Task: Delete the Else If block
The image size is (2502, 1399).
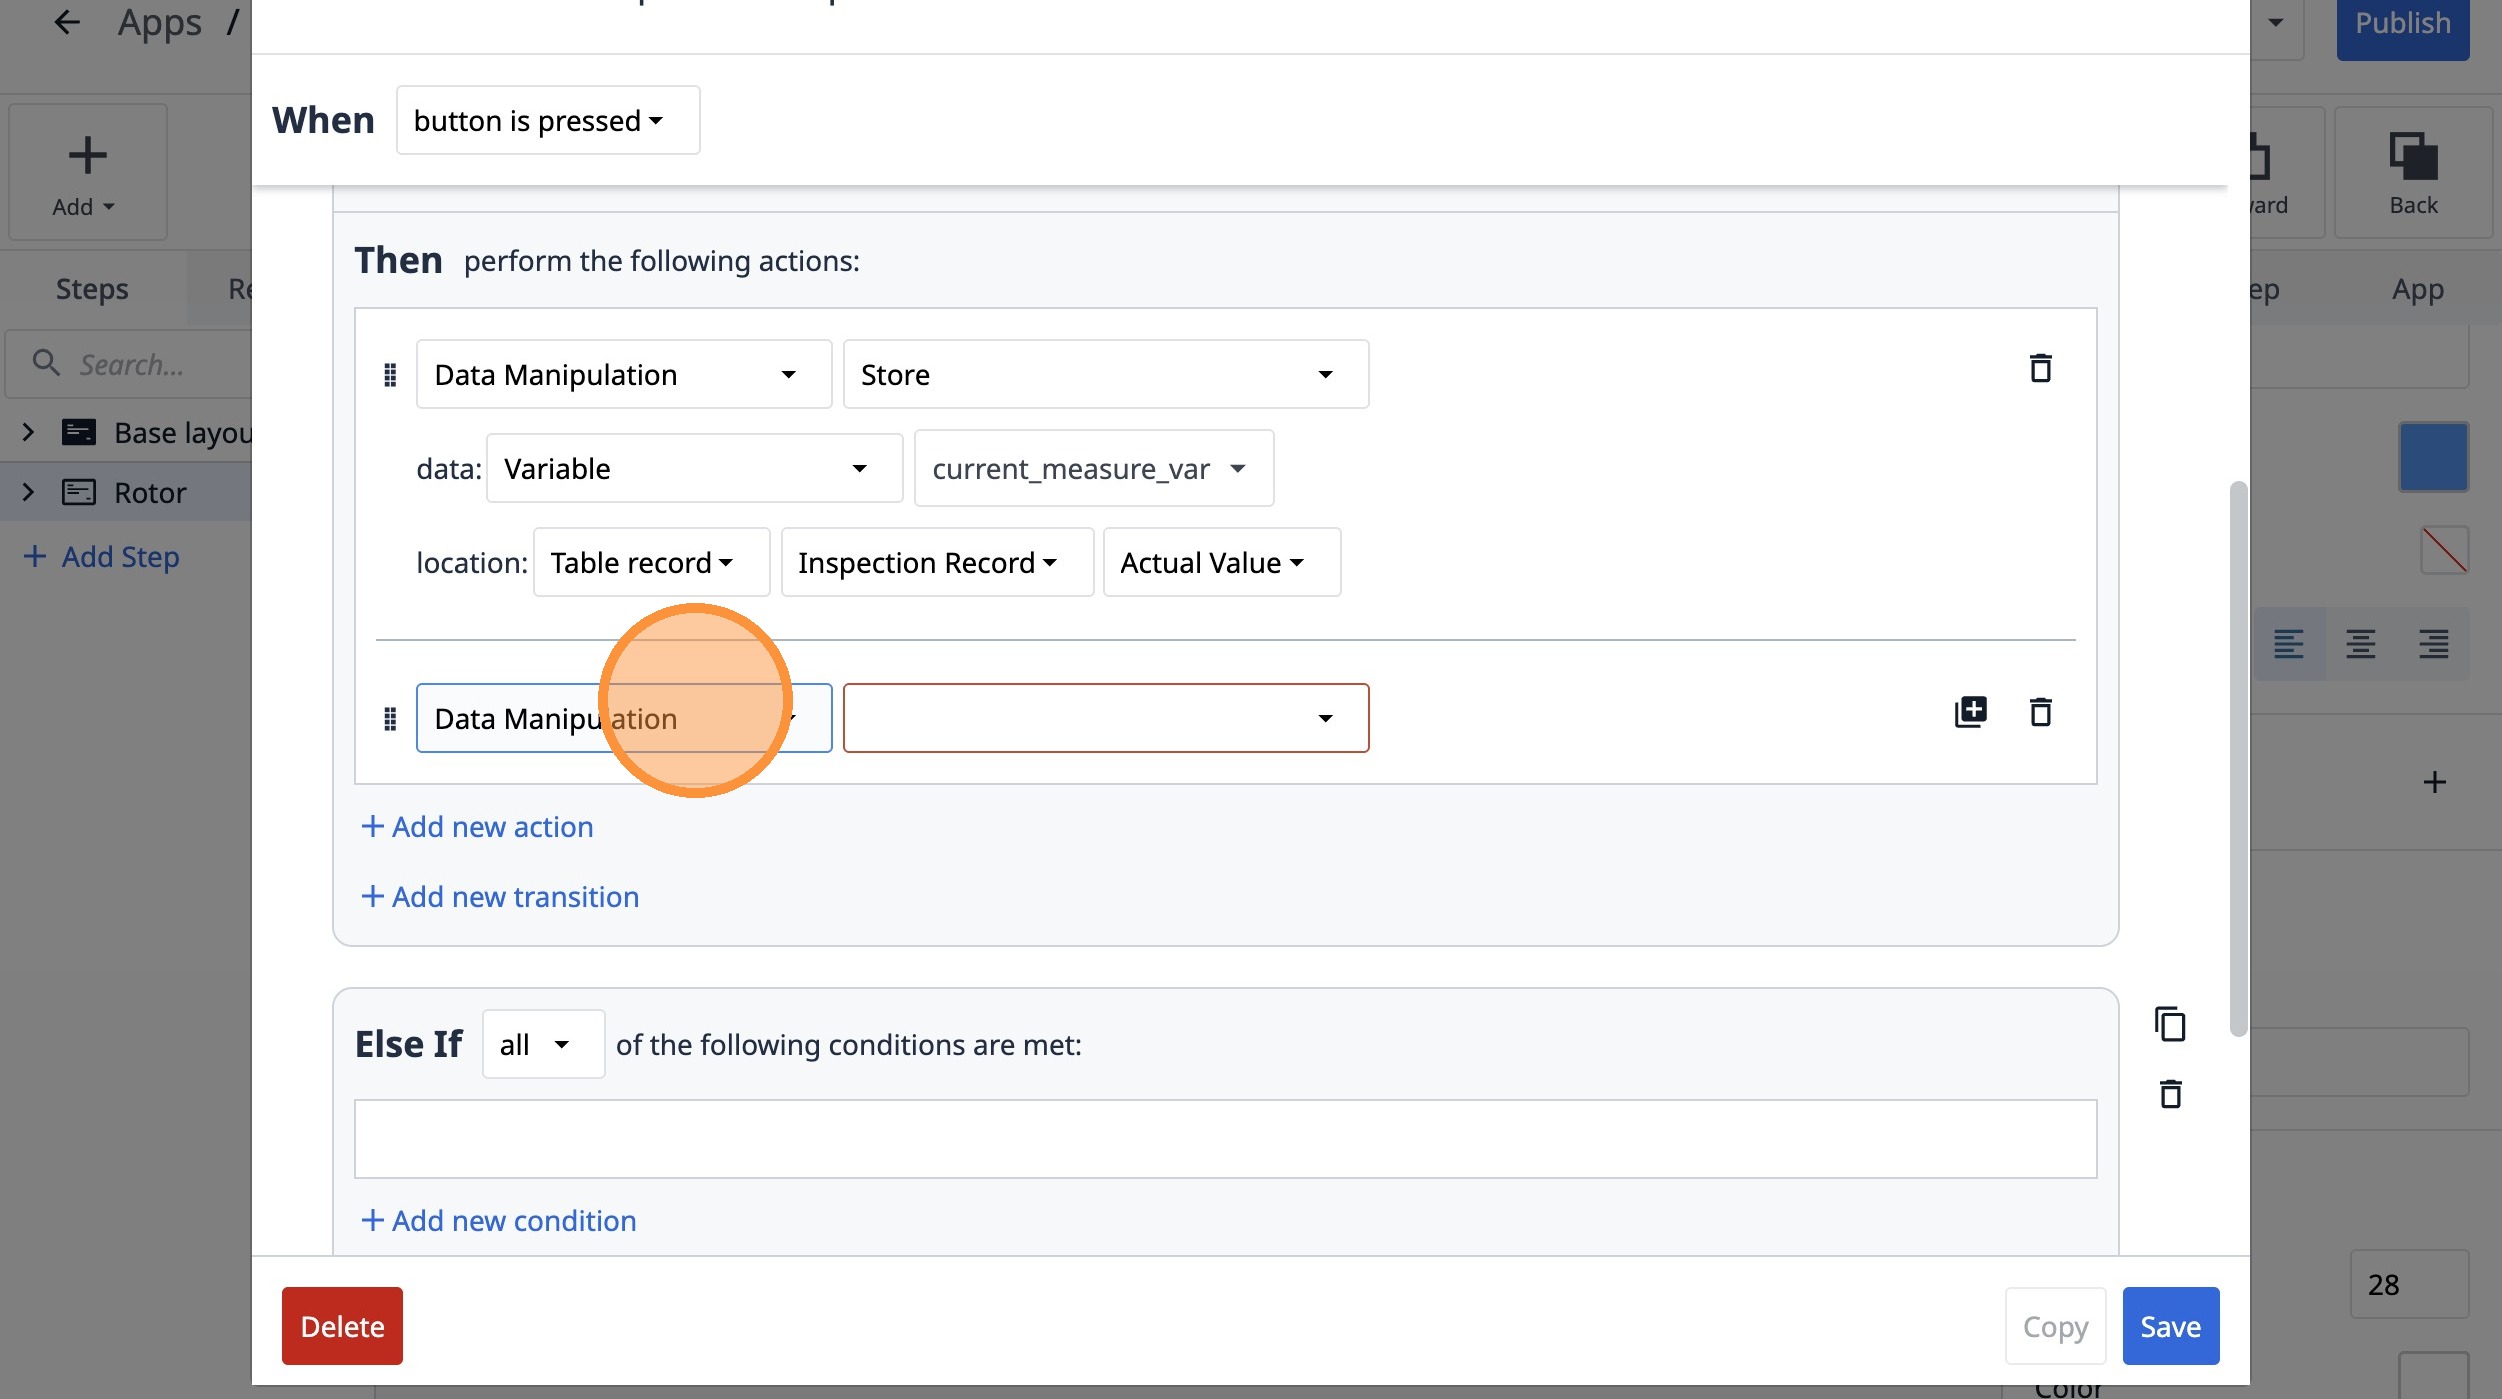Action: pyautogui.click(x=2170, y=1094)
